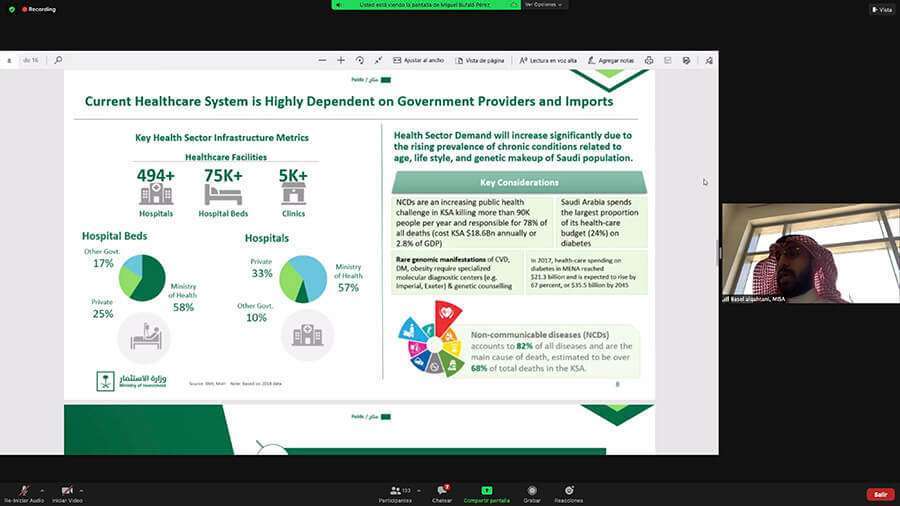Select Vista de página

click(480, 60)
